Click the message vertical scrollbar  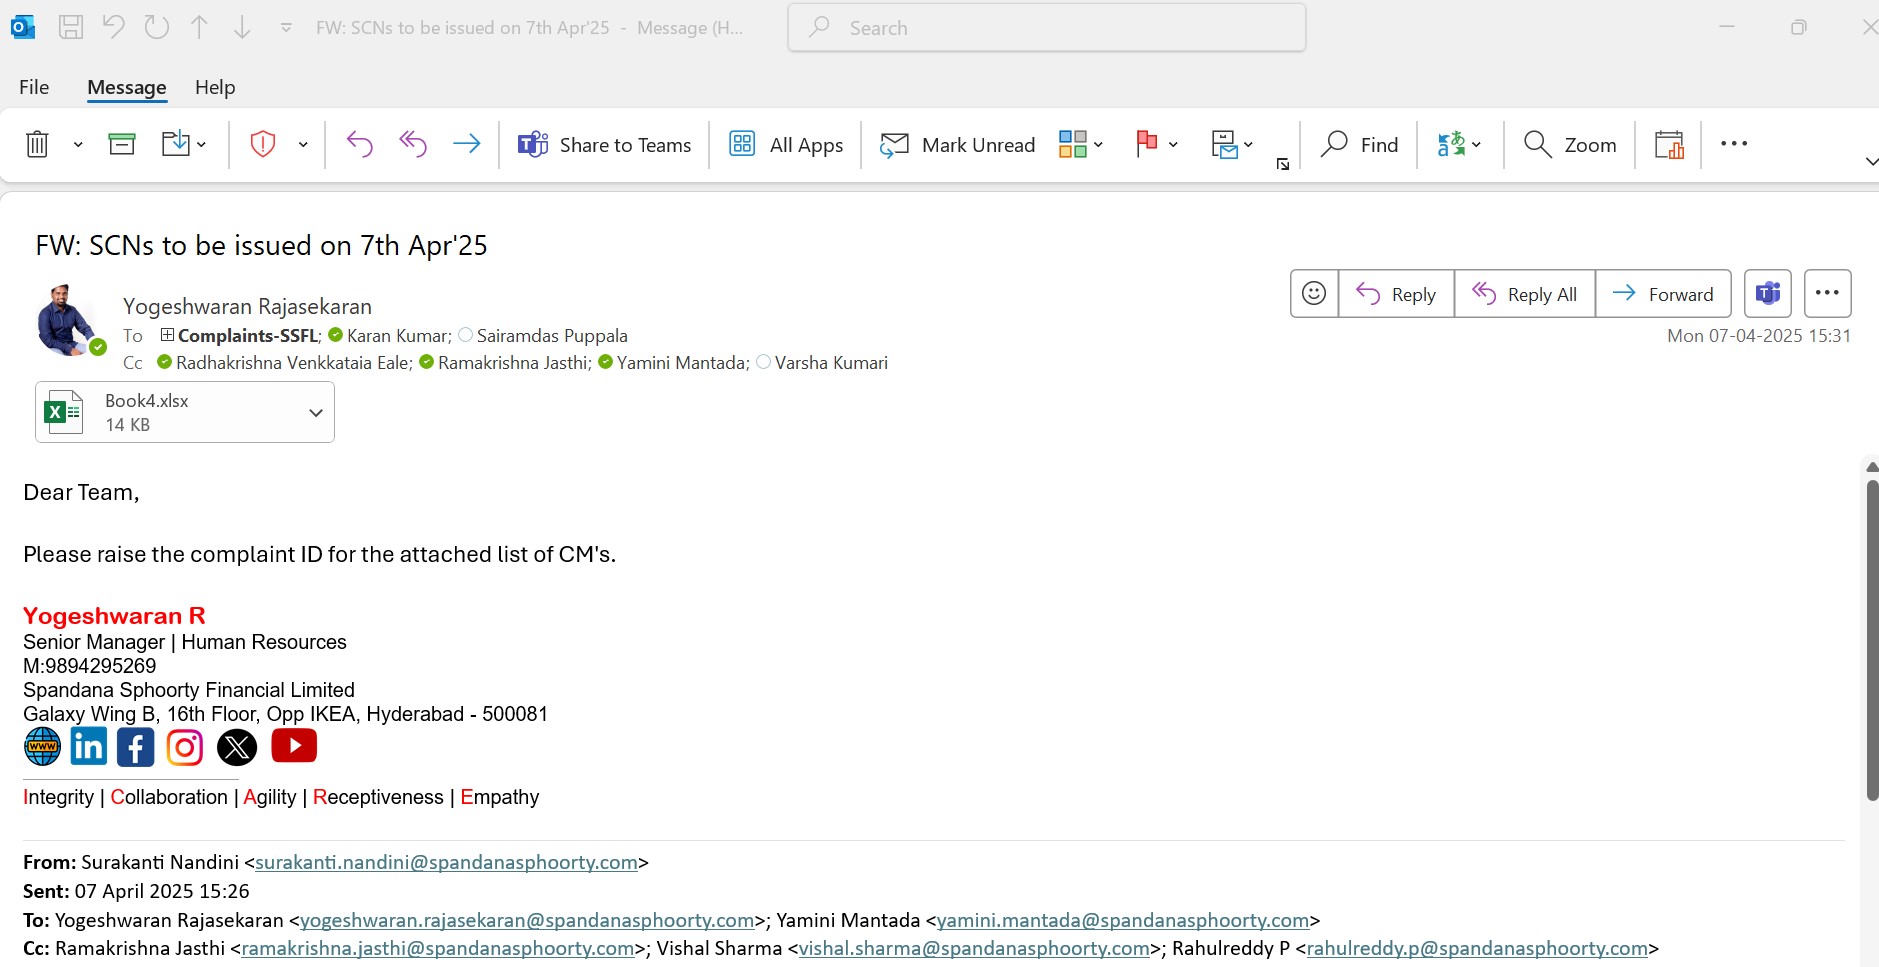1871,640
